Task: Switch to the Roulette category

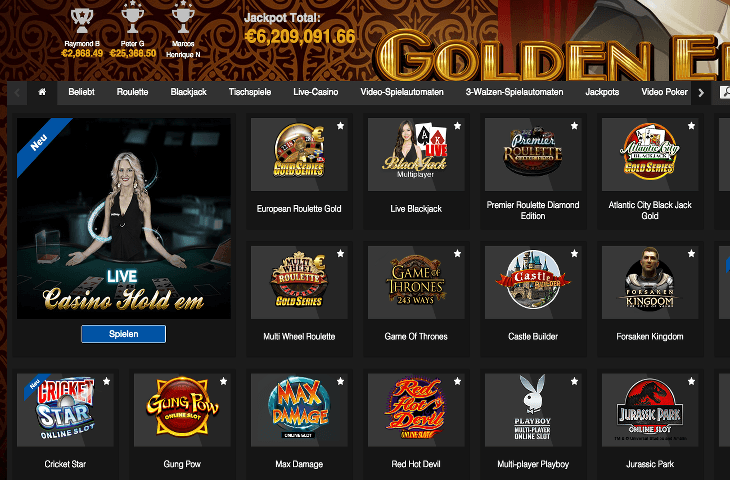Action: 132,92
